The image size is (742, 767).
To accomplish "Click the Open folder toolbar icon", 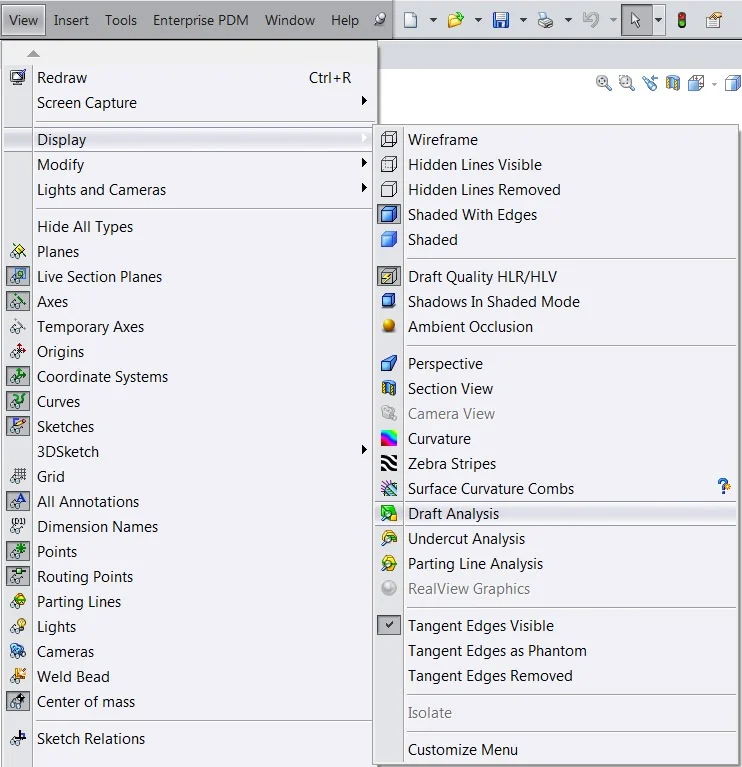I will pos(455,20).
